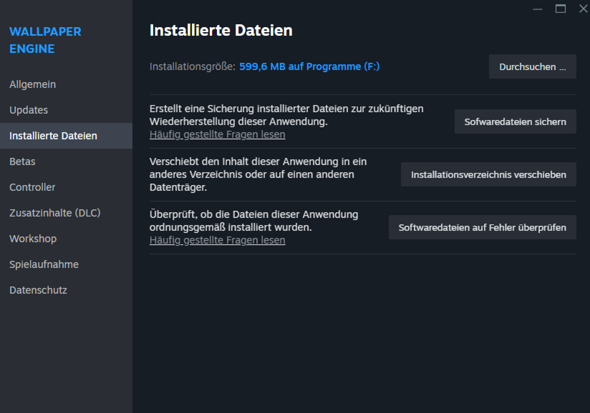The image size is (590, 413).
Task: Maximize the properties window
Action: (561, 9)
